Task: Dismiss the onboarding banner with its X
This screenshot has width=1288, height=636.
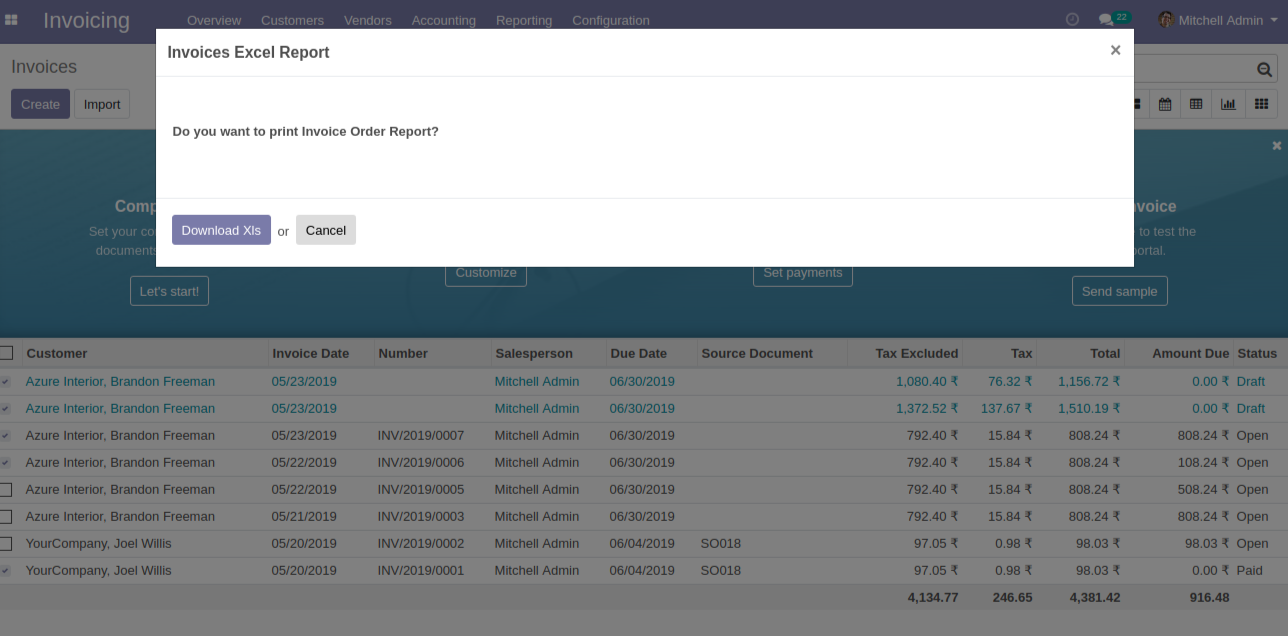Action: point(1277,146)
